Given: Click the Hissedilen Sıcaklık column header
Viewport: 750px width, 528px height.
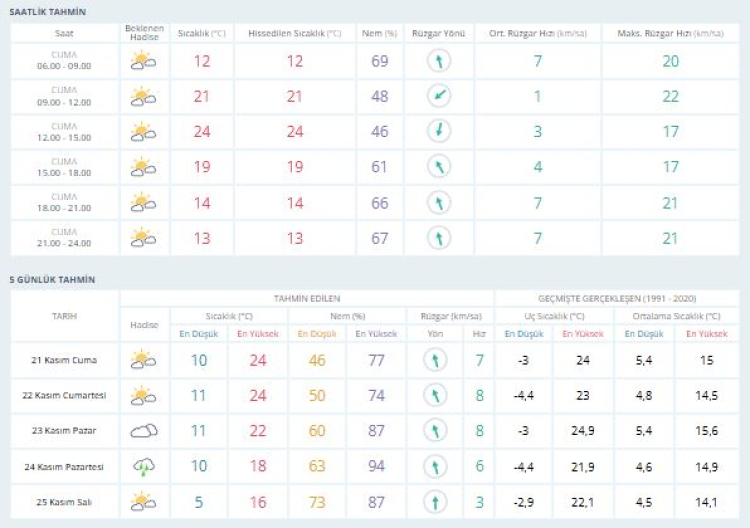Looking at the screenshot, I should 294,33.
